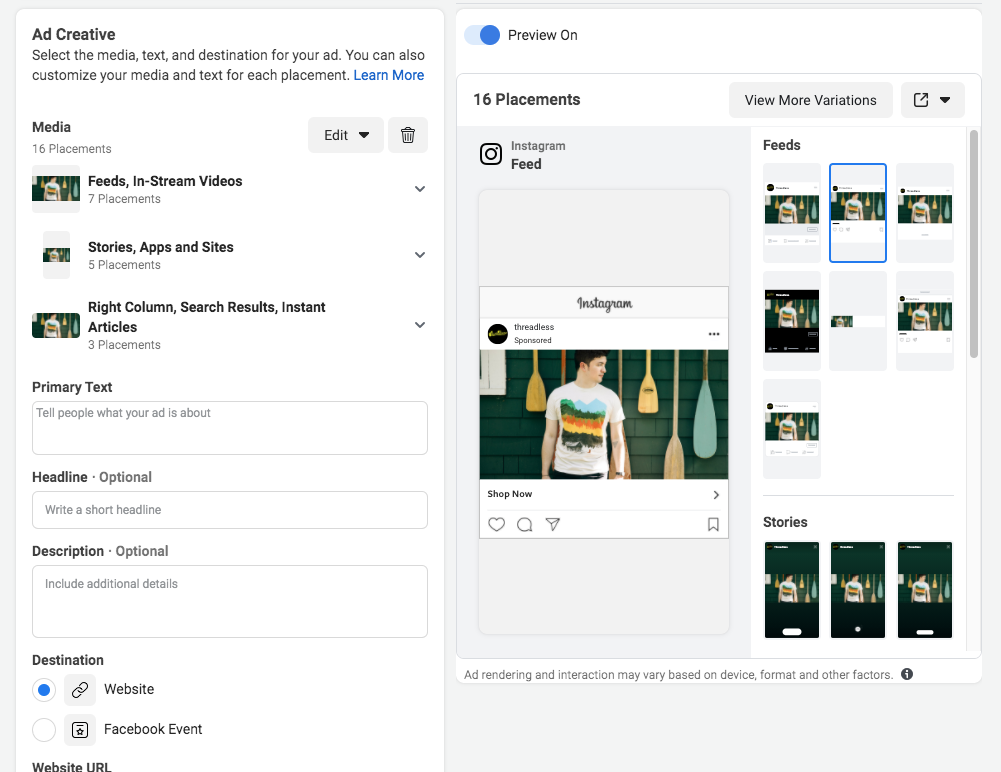
Task: Open the external share preview dropdown
Action: (x=932, y=100)
